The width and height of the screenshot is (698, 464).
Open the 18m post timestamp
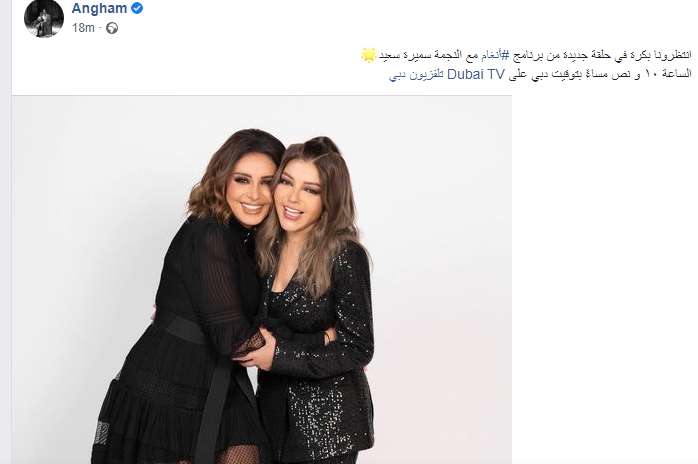click(x=83, y=28)
